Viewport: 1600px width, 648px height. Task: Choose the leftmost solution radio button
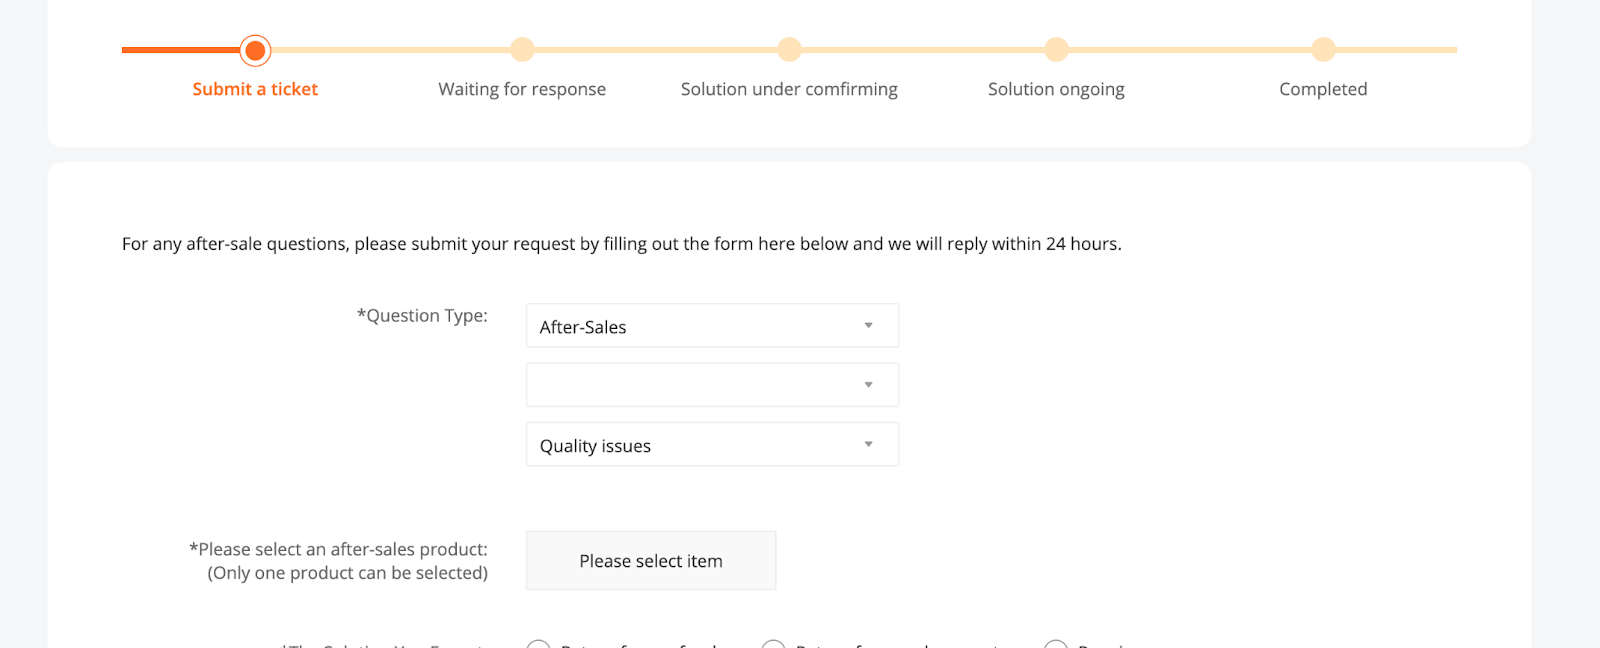click(539, 645)
